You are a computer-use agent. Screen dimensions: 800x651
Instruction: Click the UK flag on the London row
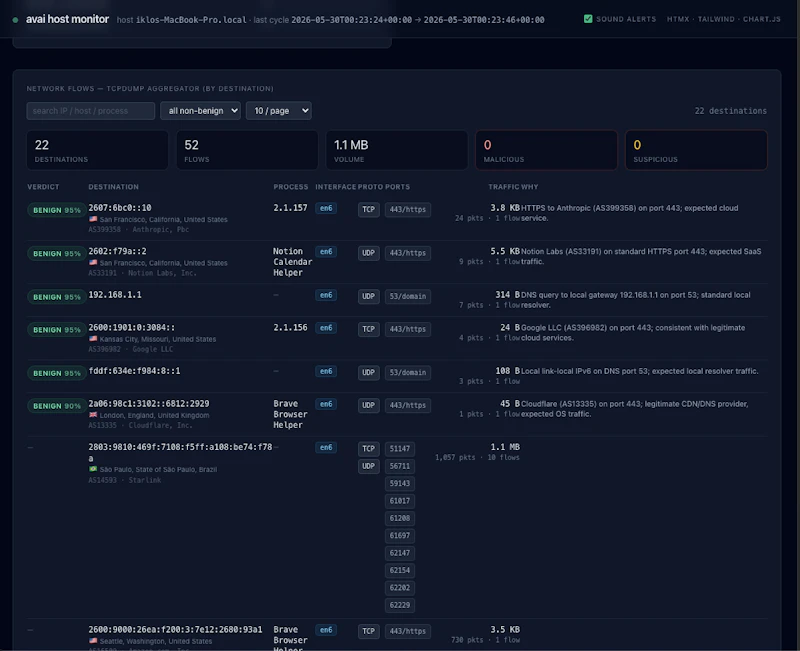tap(93, 415)
